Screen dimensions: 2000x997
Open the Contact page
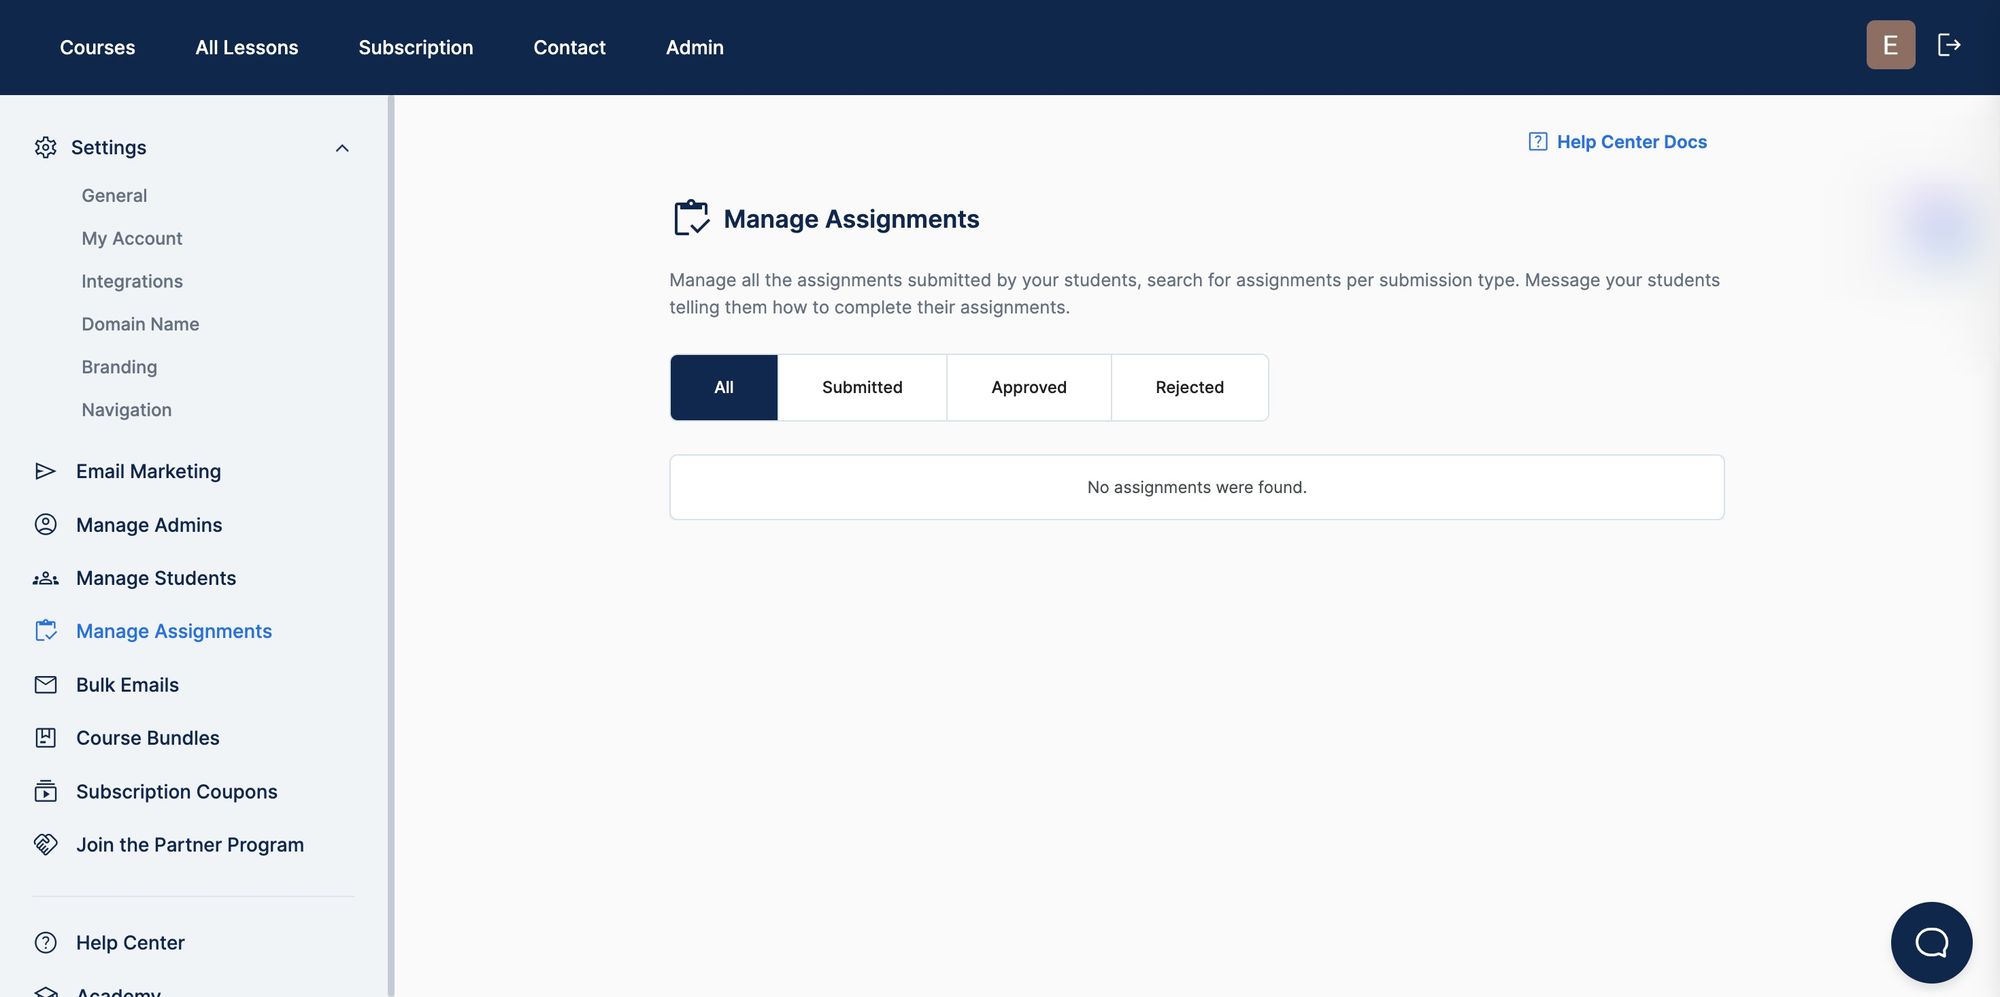pos(569,47)
